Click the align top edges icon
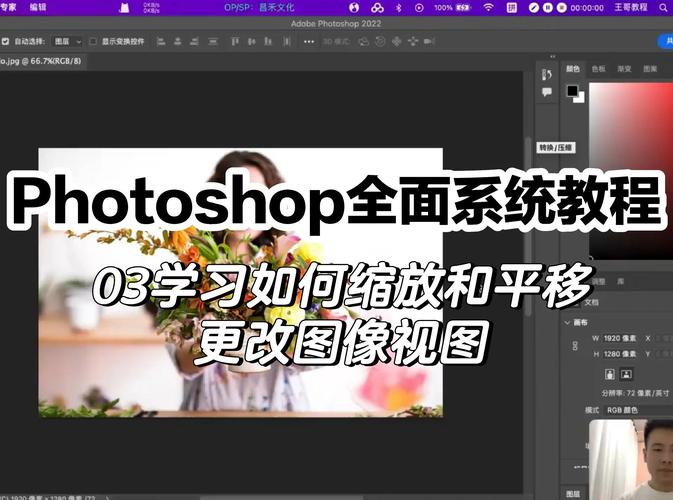 coord(235,41)
